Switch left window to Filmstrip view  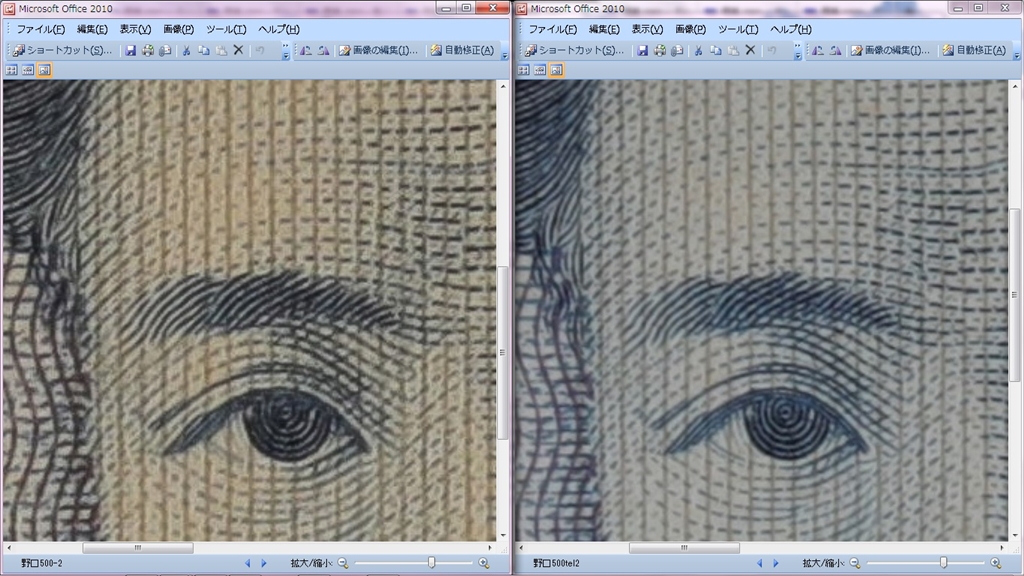point(28,70)
